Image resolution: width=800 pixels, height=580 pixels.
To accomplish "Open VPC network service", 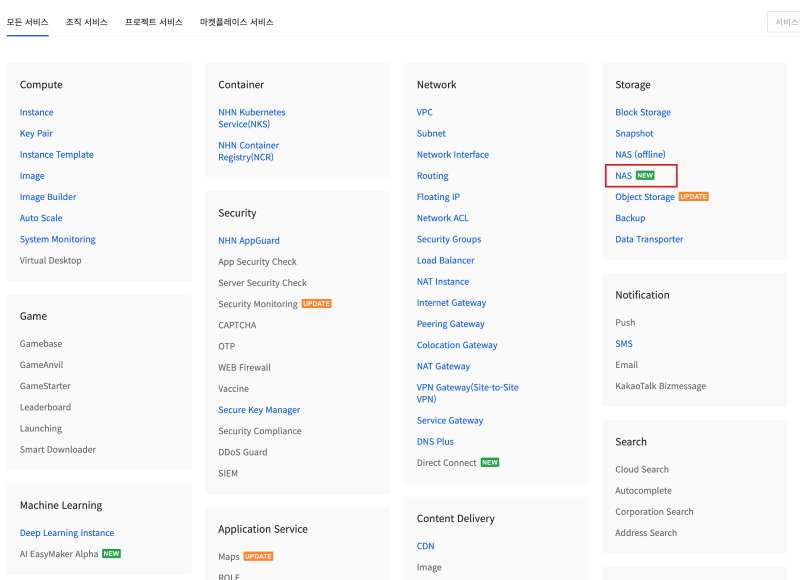I will [424, 112].
